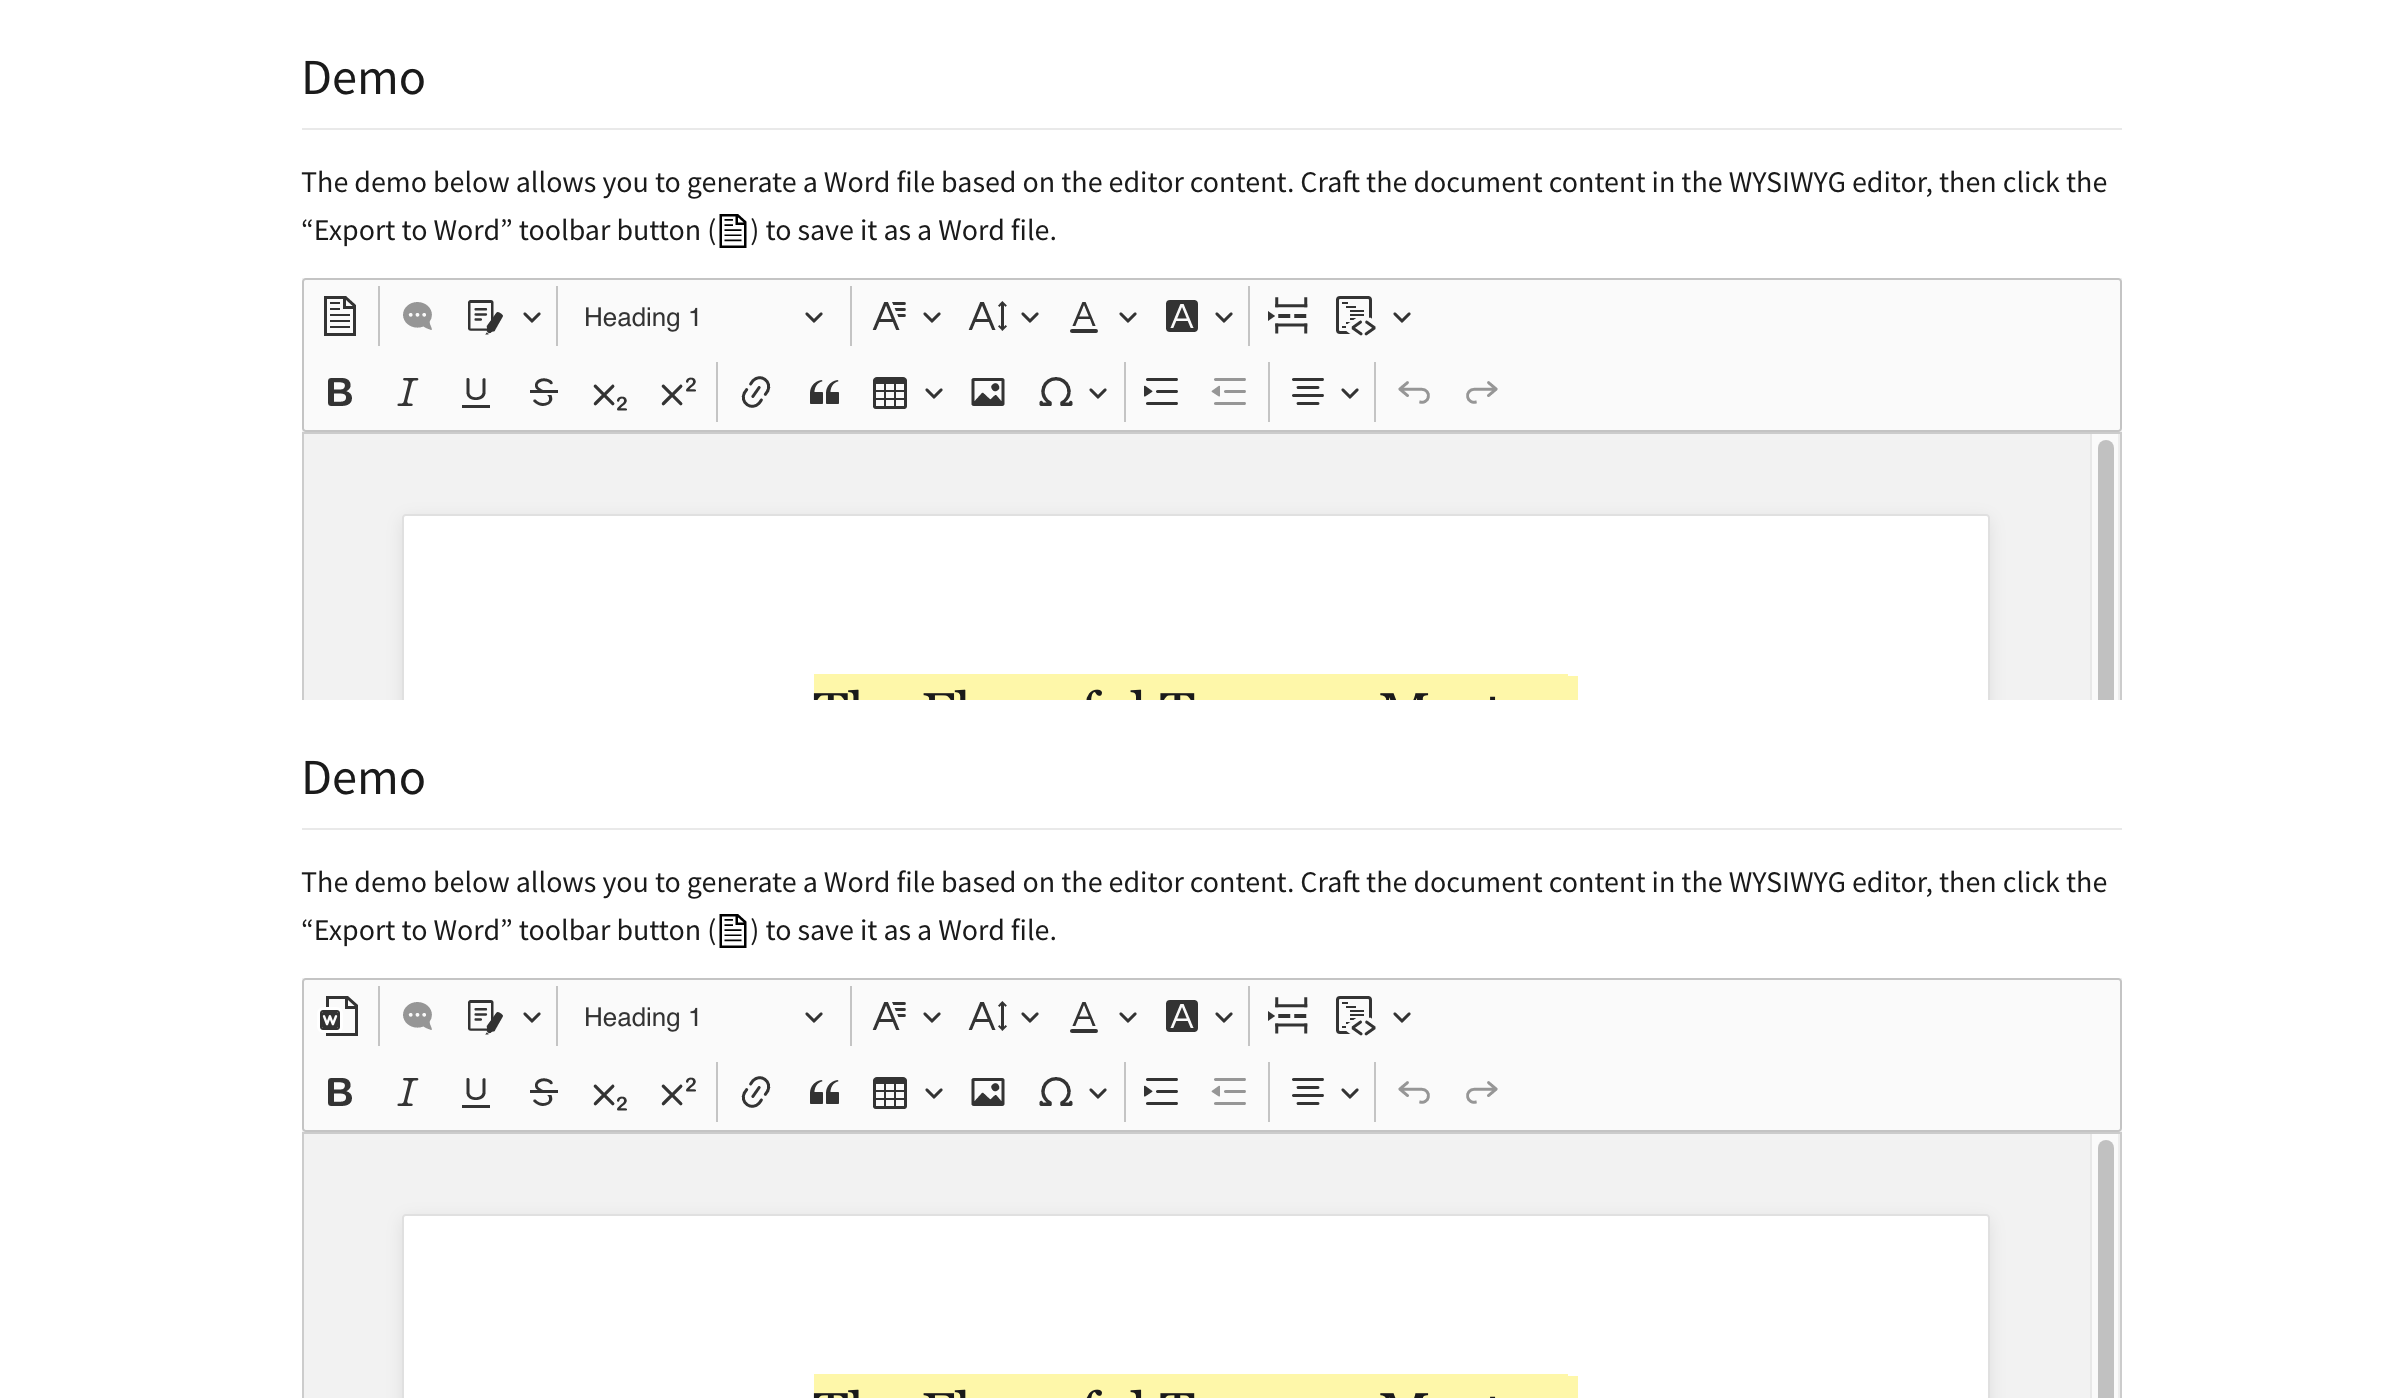The image size is (2396, 1398).
Task: Toggle Italic in the first editor toolbar
Action: point(408,392)
